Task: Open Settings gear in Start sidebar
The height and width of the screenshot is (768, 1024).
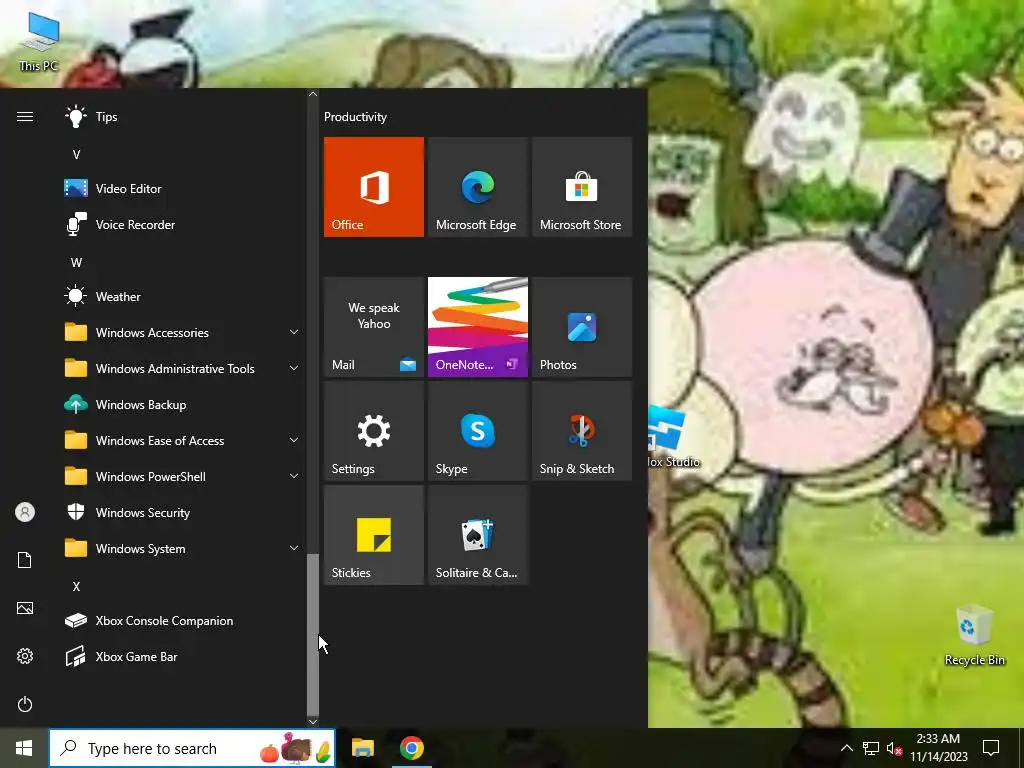Action: tap(25, 656)
